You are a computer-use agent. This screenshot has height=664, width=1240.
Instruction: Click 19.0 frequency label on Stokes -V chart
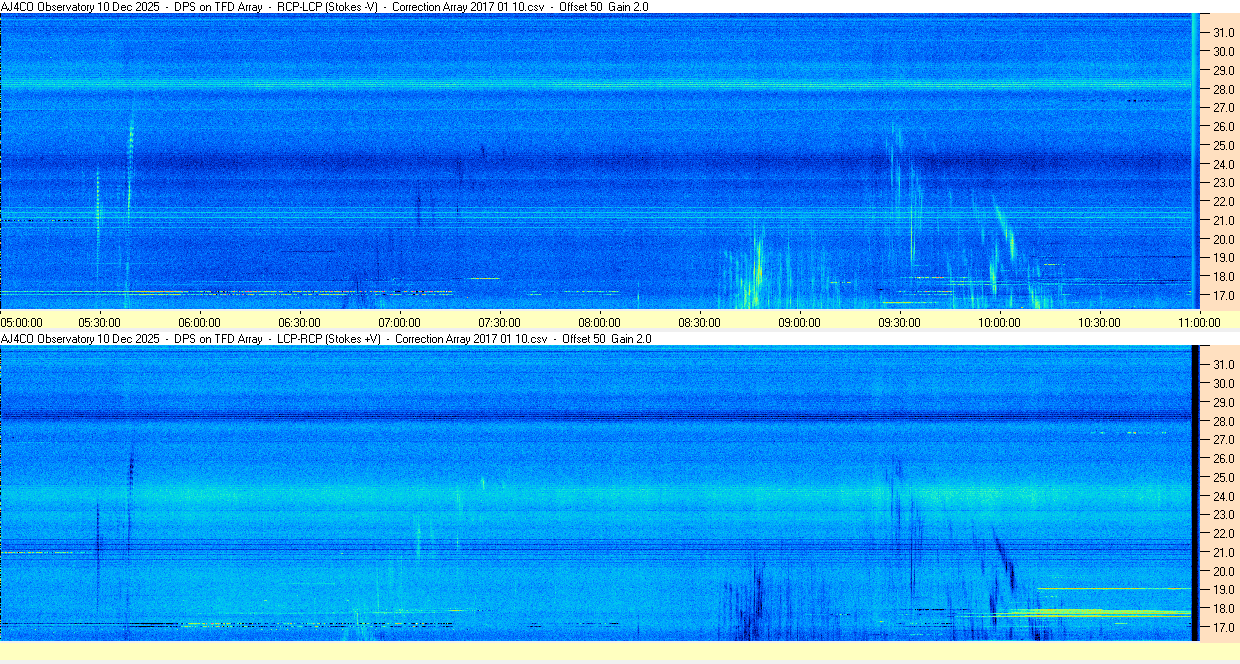point(1224,258)
